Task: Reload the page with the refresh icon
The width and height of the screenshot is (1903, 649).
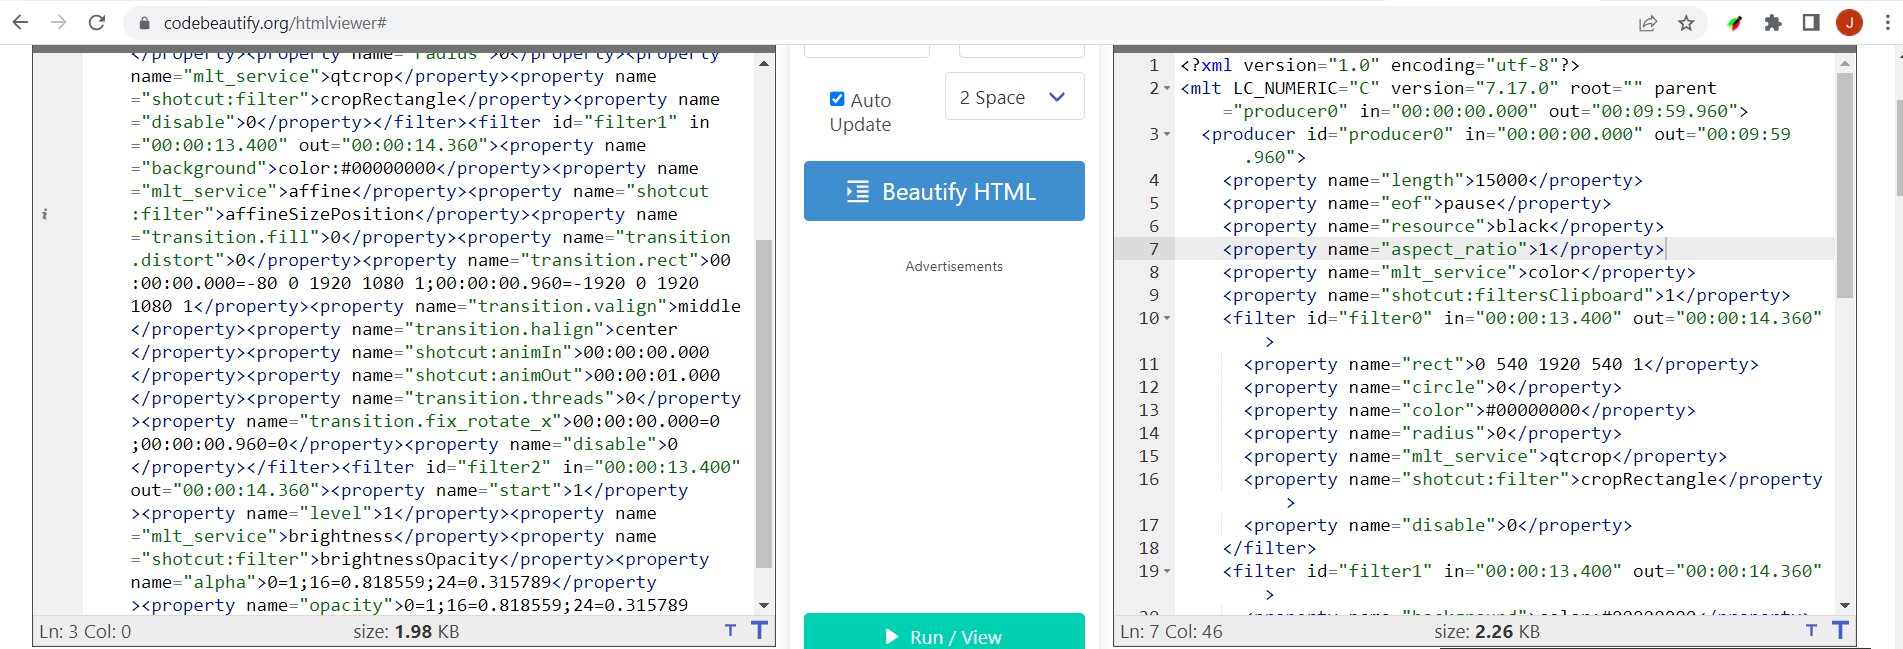Action: (97, 22)
